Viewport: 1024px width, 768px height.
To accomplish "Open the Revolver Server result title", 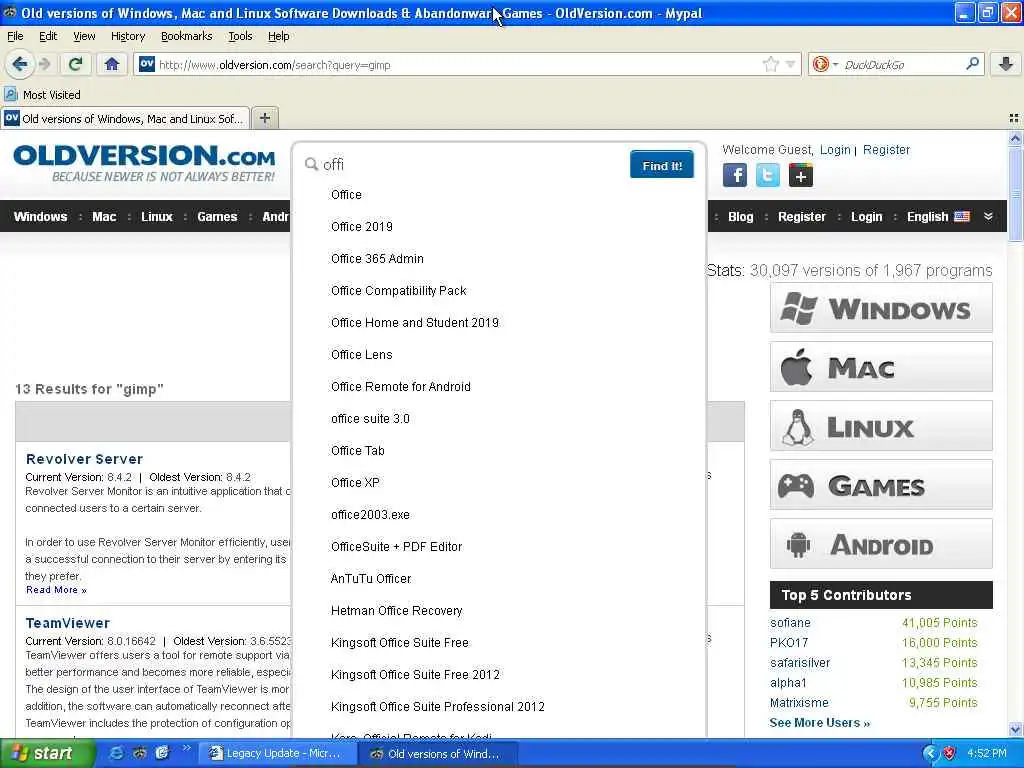I will click(84, 459).
